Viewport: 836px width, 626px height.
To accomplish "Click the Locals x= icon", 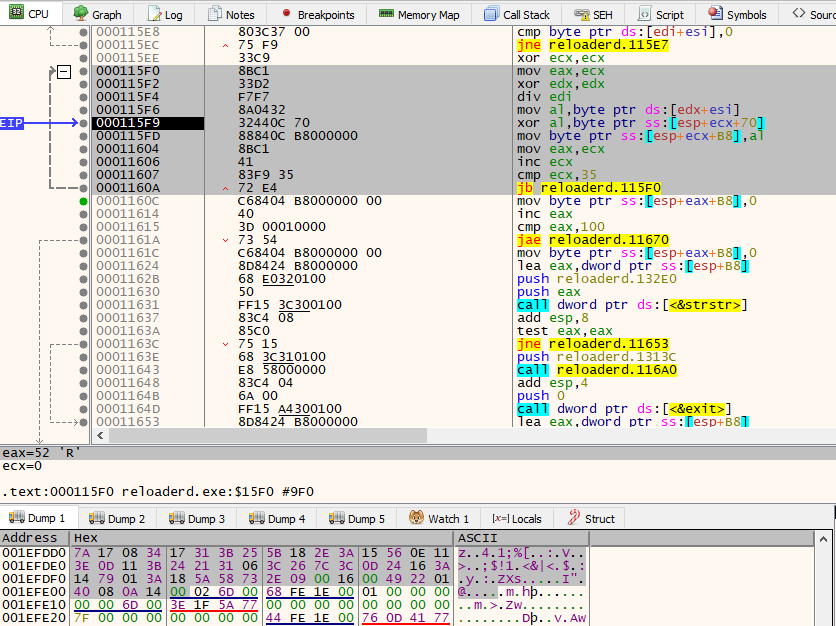I will pos(500,518).
